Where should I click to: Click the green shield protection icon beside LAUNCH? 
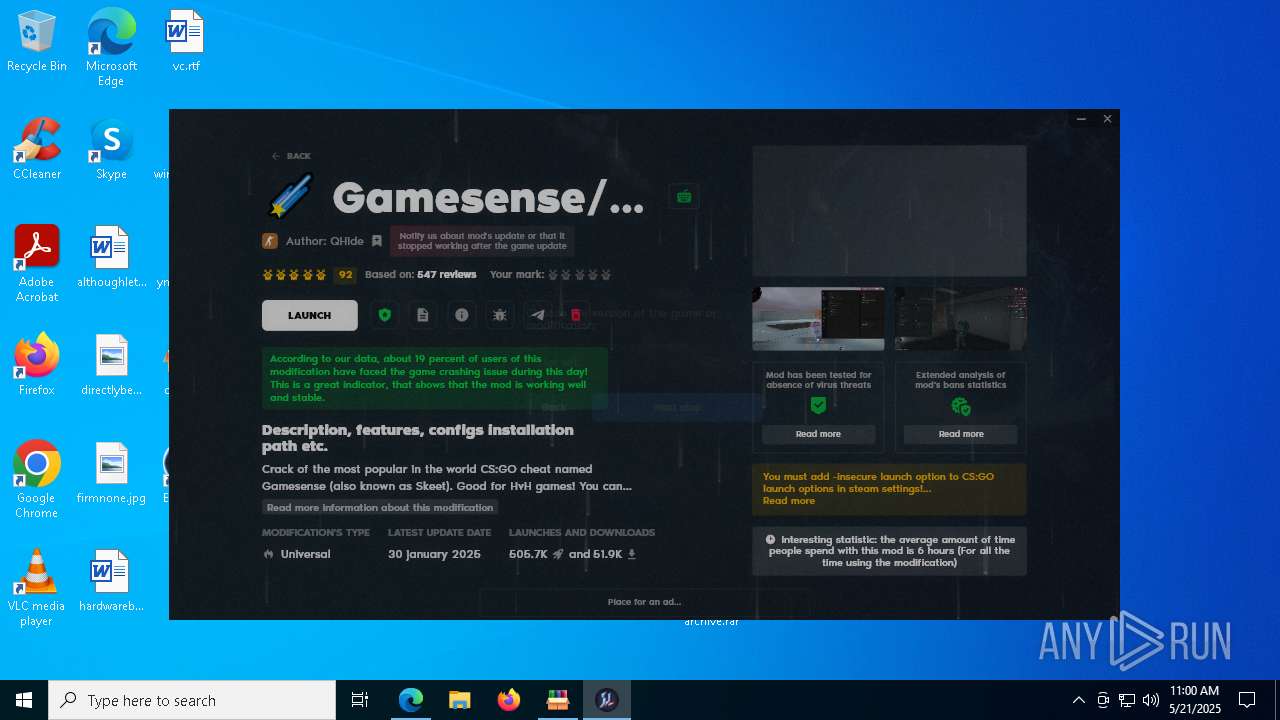(384, 315)
